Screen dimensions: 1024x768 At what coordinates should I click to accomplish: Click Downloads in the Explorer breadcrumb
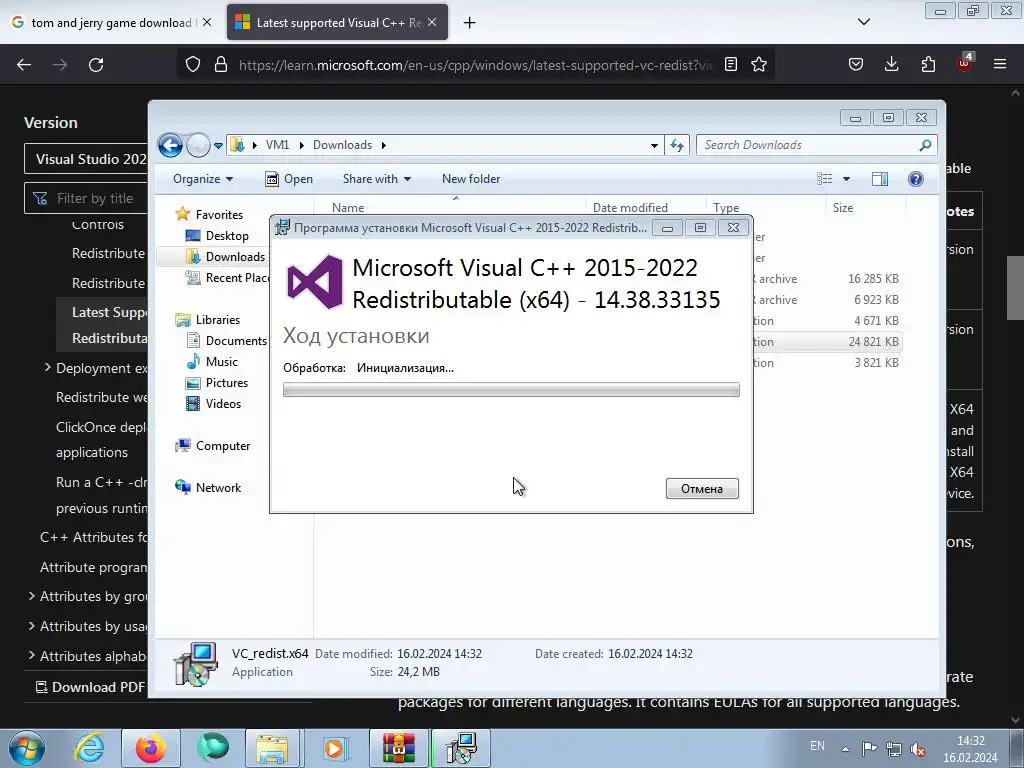(x=342, y=145)
